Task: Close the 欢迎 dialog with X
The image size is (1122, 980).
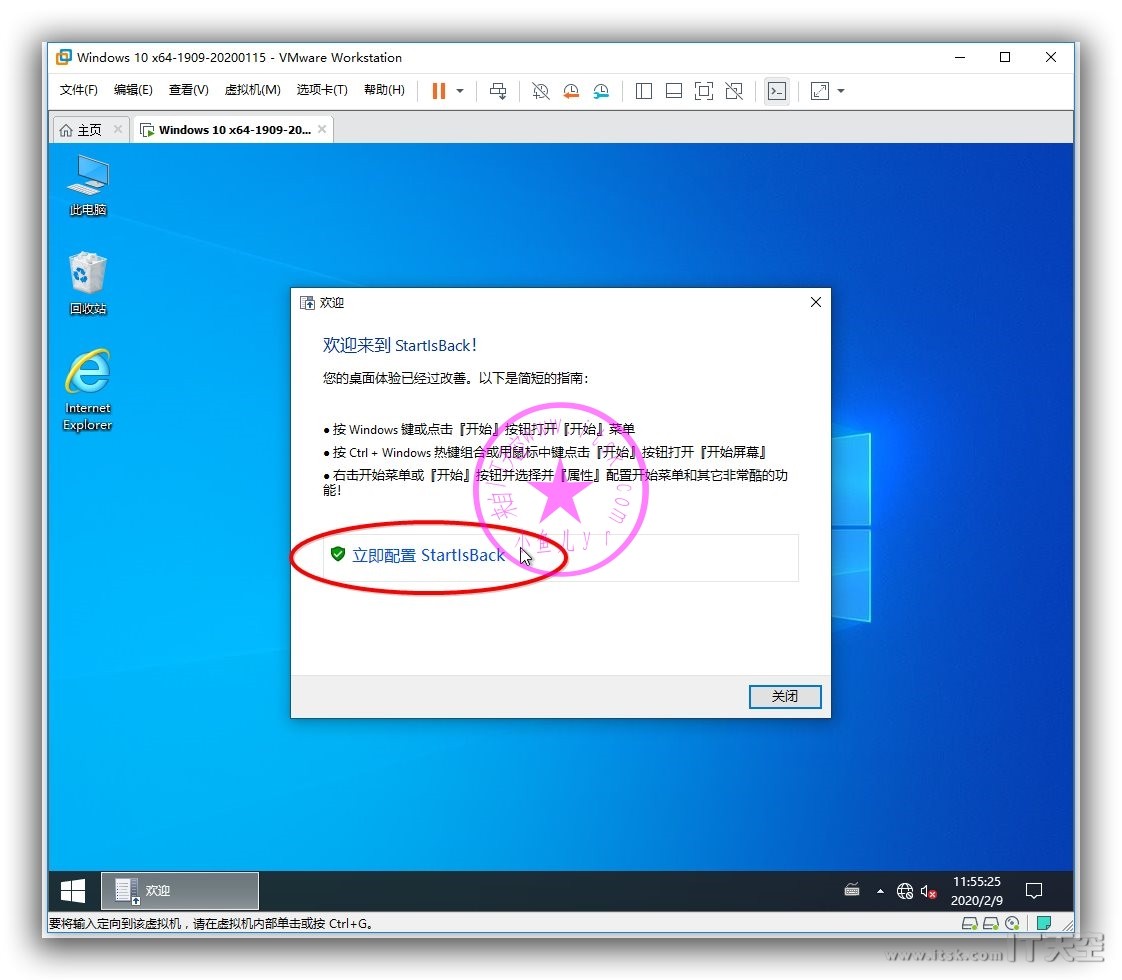Action: 816,303
